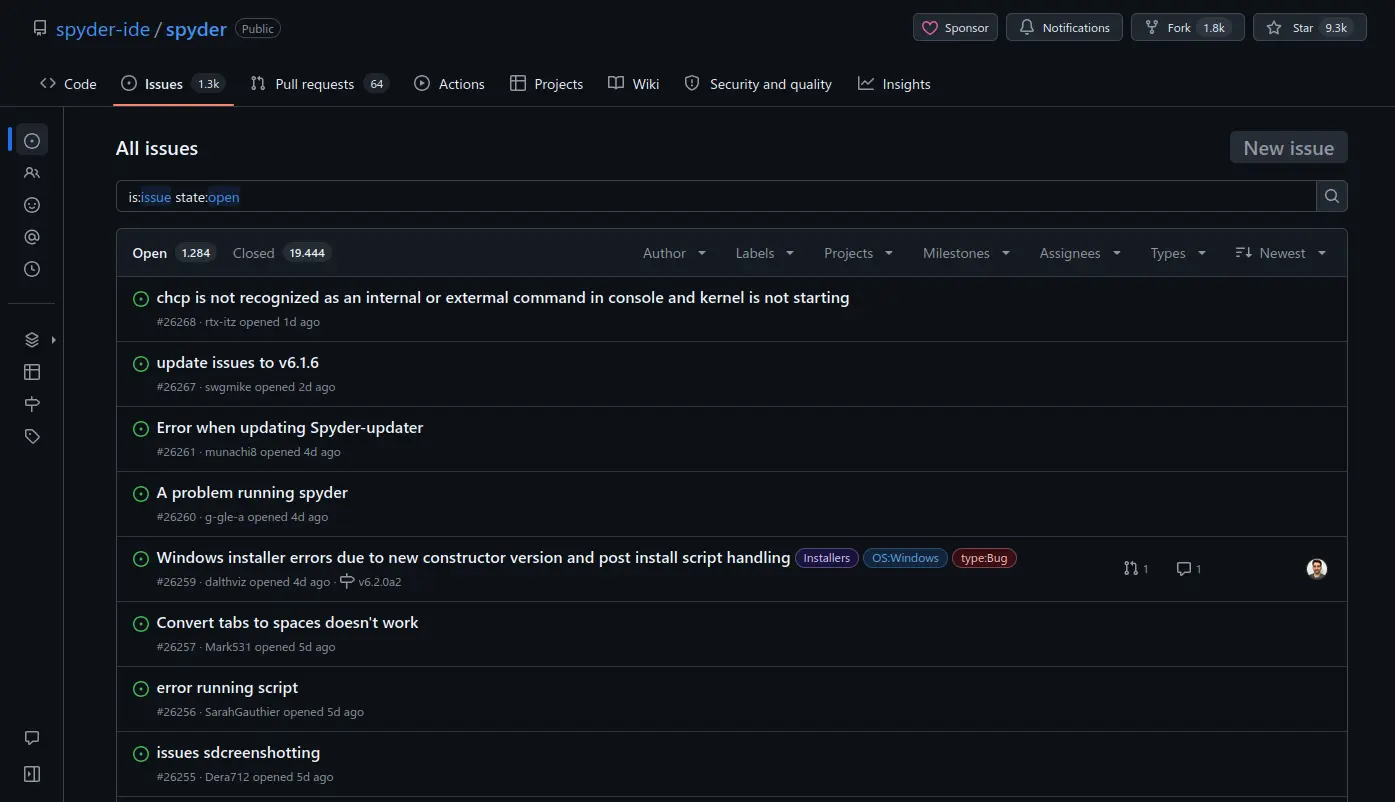Open the Projects table icon in the sidebar
This screenshot has width=1395, height=802.
point(32,372)
